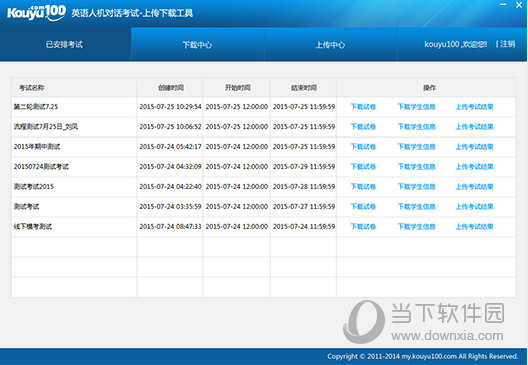Viewport: 528px width, 365px height.
Task: Click the kouyu100 welcome username text
Action: [x=456, y=44]
